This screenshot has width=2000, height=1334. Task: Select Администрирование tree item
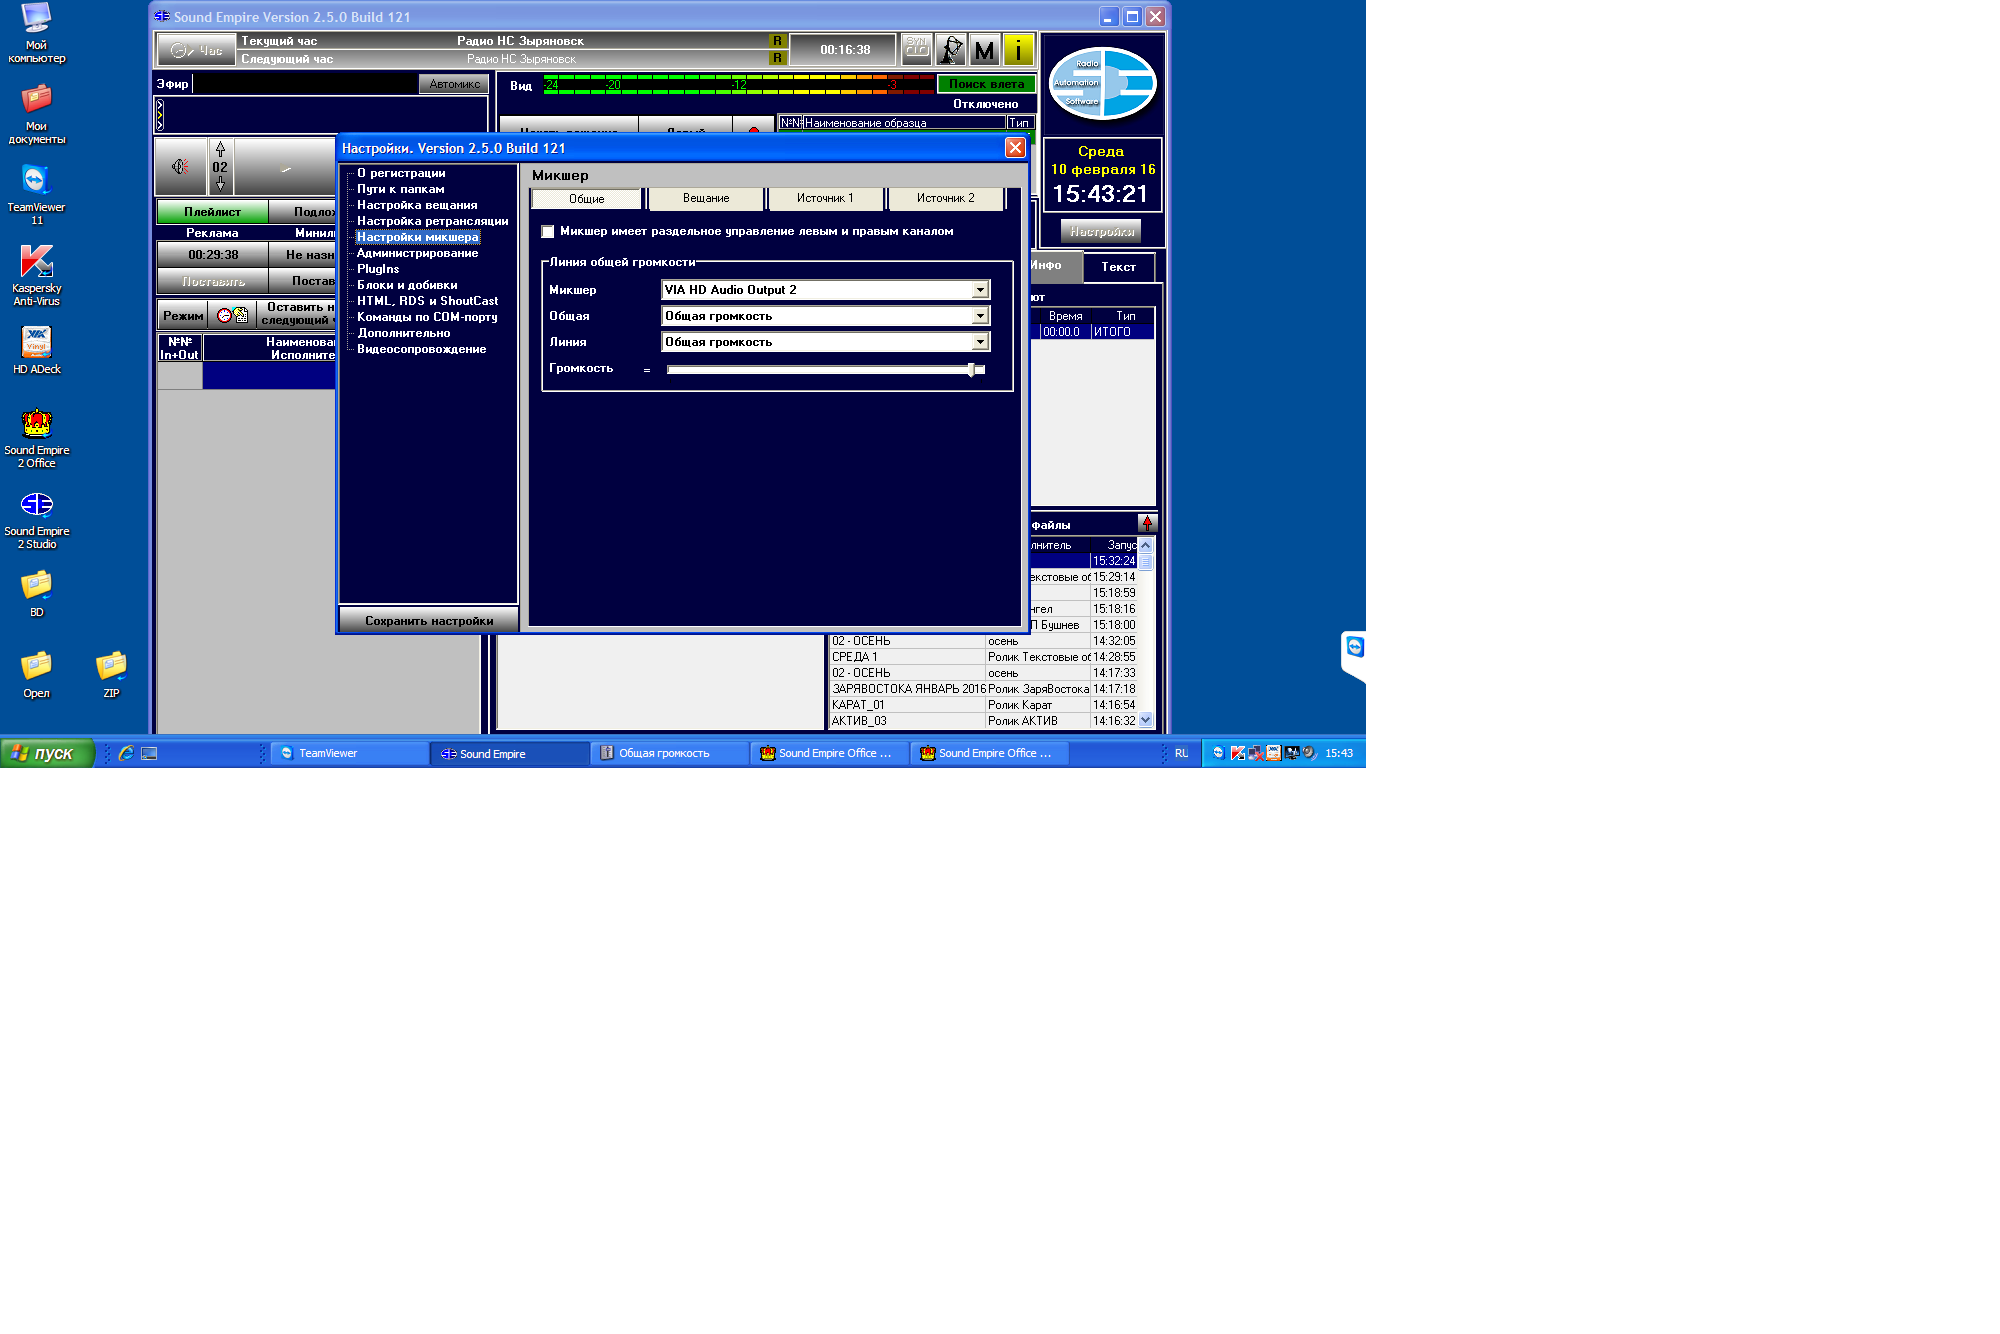[417, 253]
